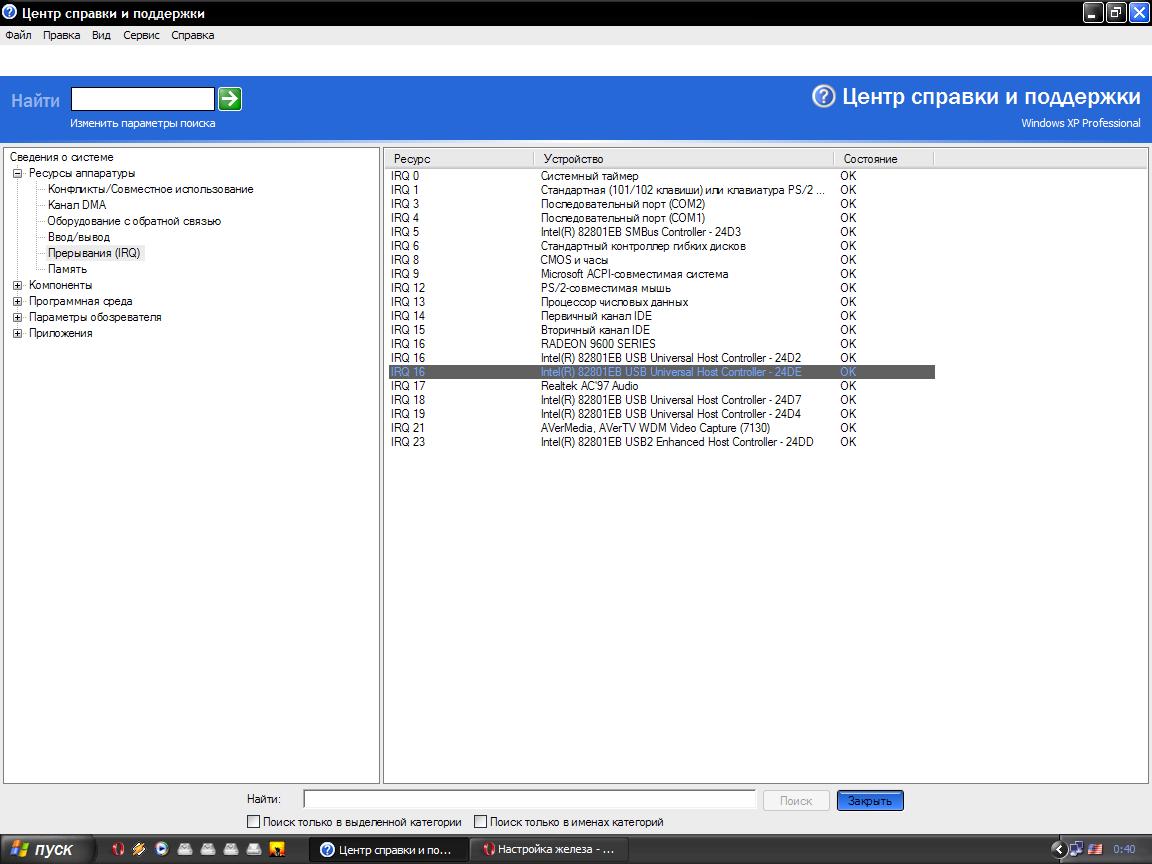Viewport: 1152px width, 864px height.
Task: Expand the Программная среда tree node
Action: [x=17, y=301]
